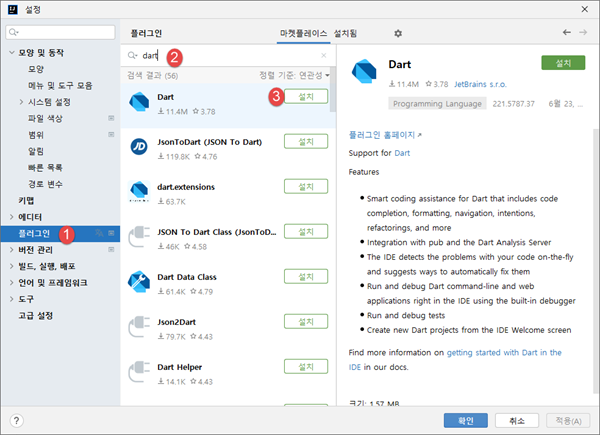Expand the 언어 및 프레임워크 section
Viewport: 600px width, 435px height.
coord(11,282)
